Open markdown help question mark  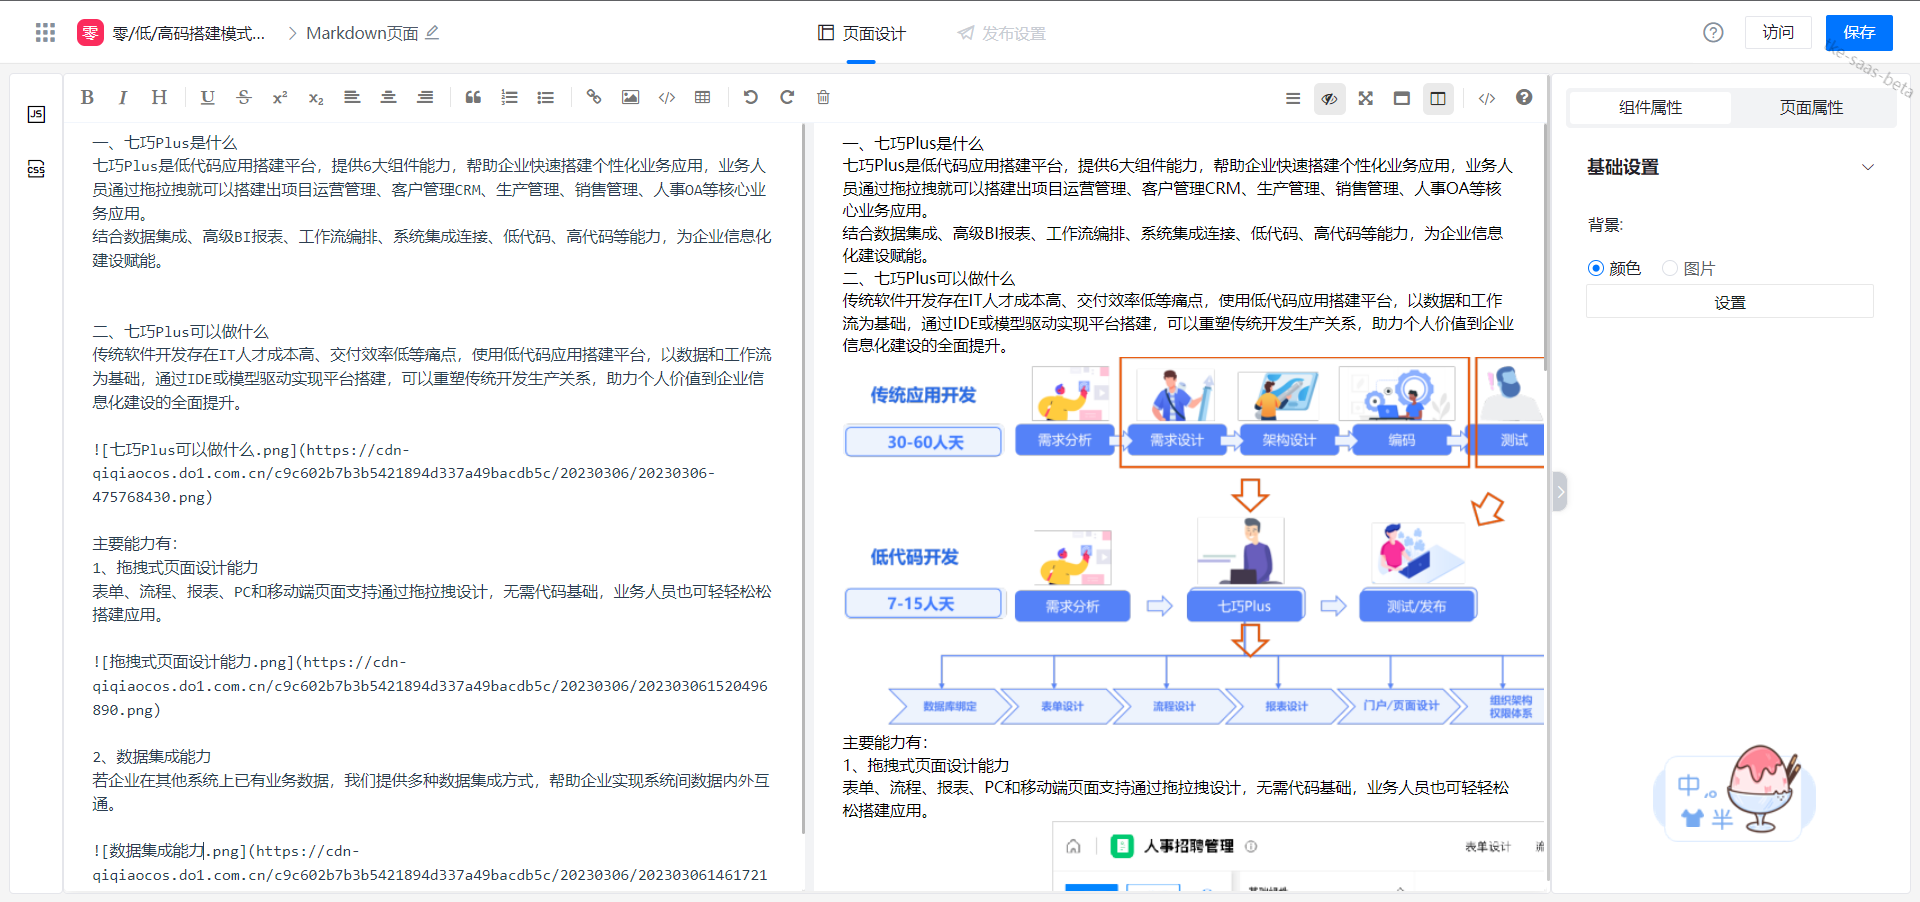click(x=1524, y=97)
